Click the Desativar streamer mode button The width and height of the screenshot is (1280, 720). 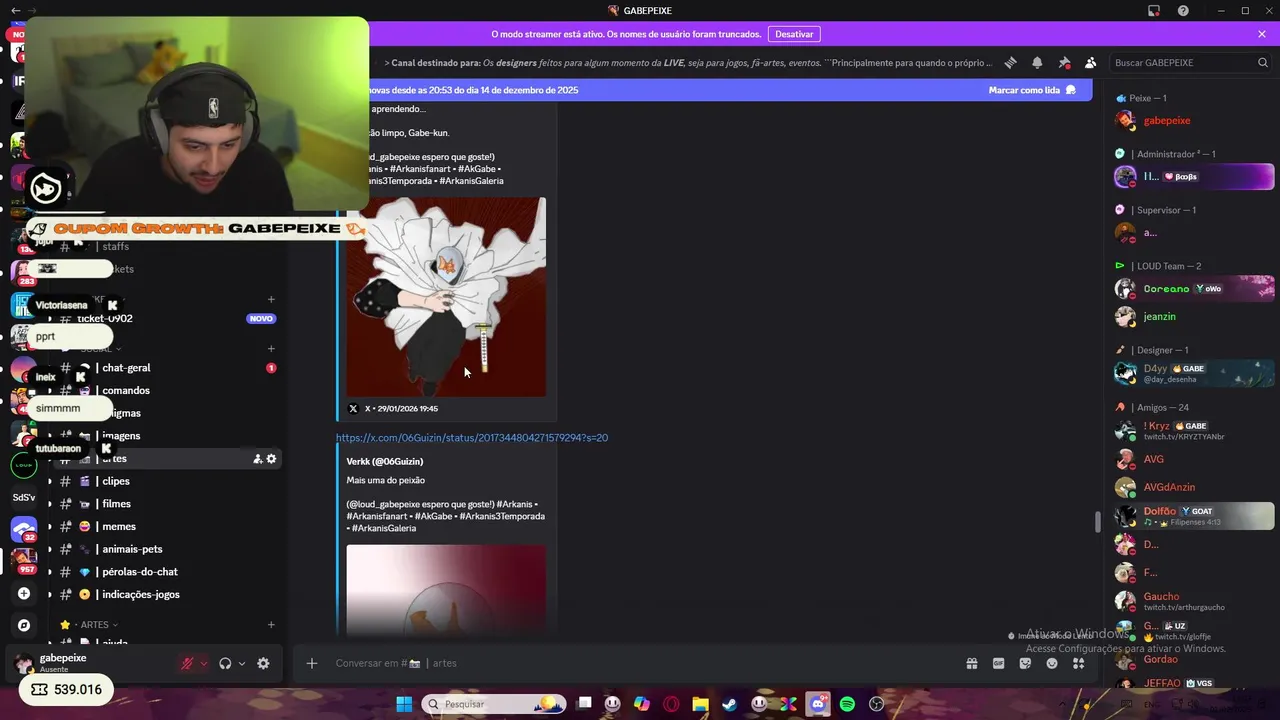click(794, 34)
